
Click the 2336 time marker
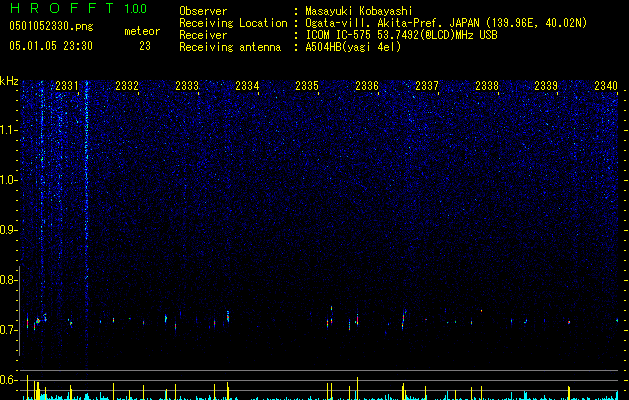pos(367,85)
